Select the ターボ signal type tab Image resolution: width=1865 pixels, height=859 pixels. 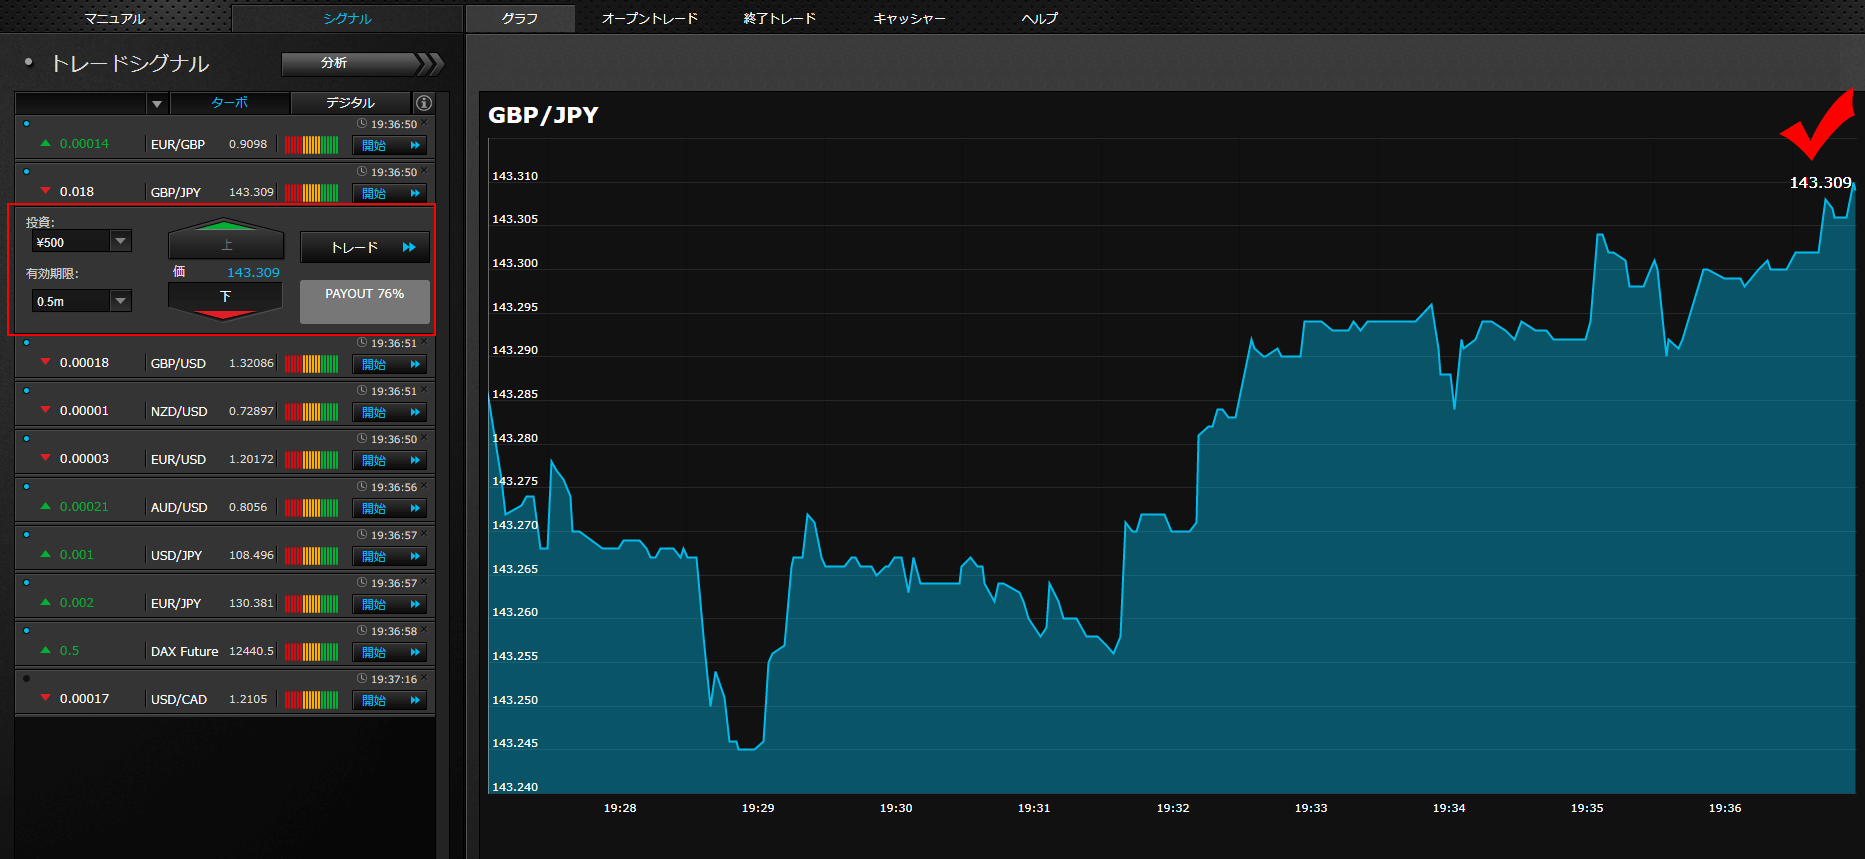(230, 103)
